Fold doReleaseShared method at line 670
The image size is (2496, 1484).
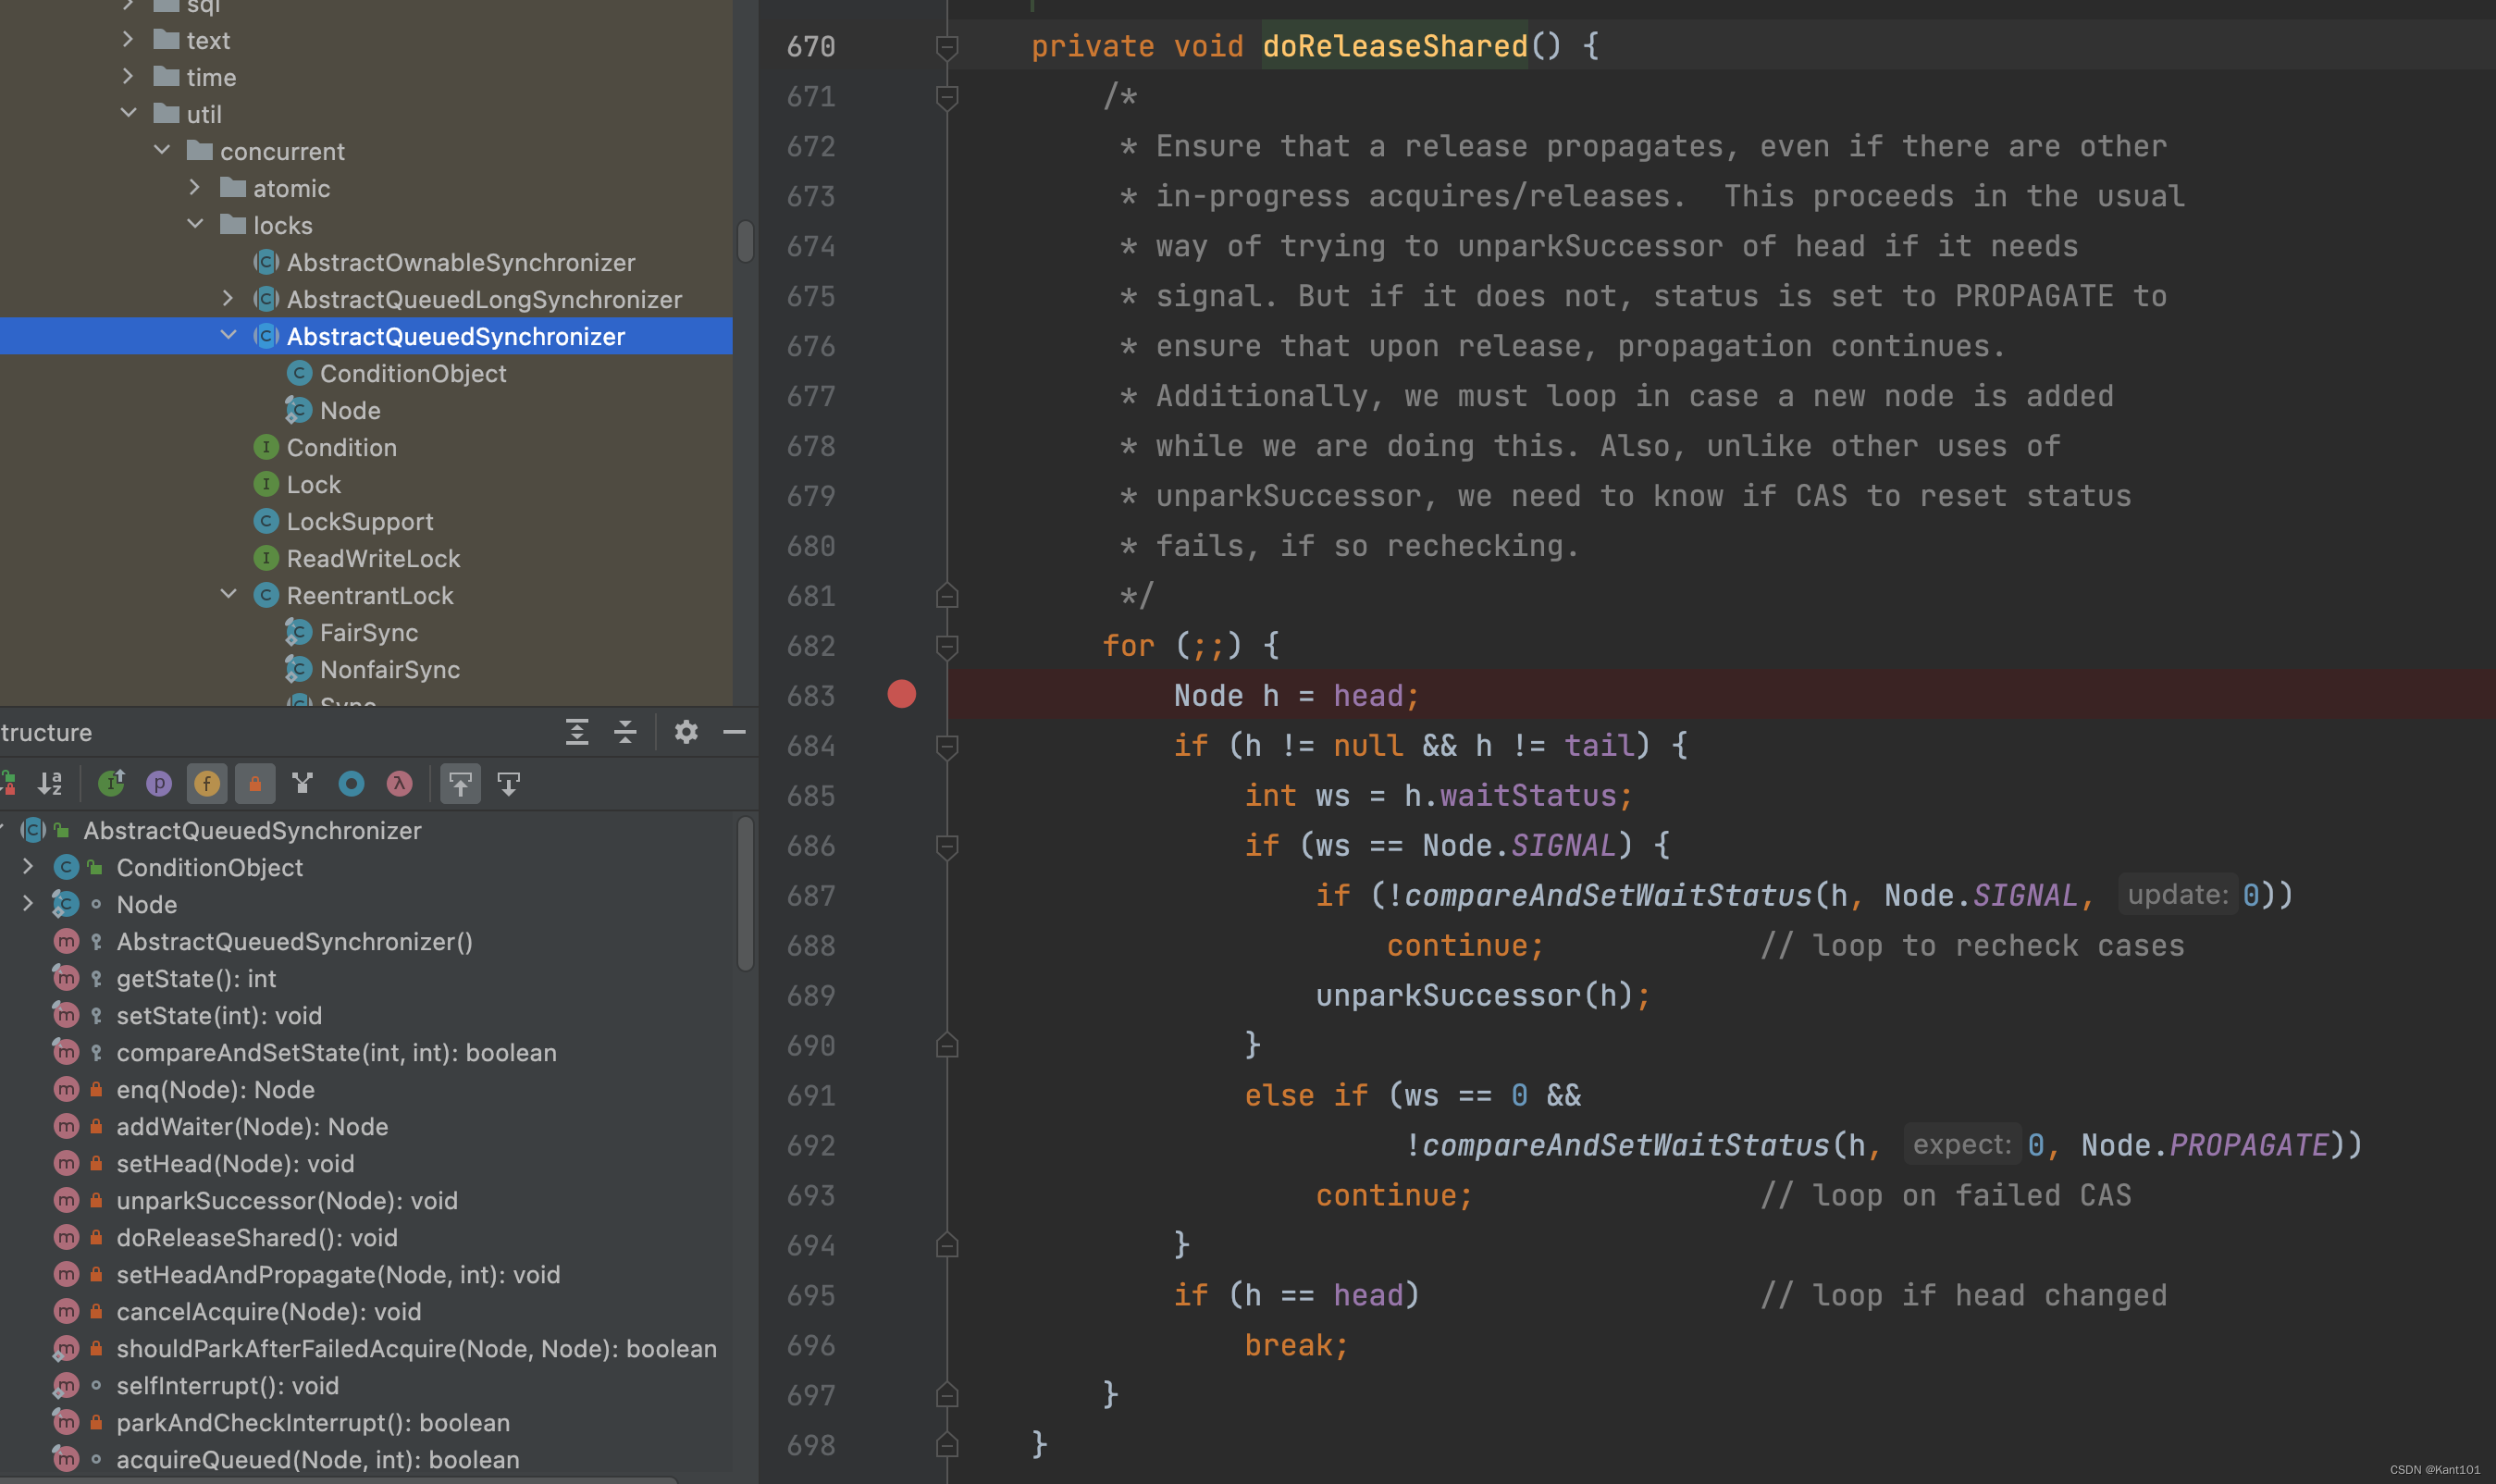[x=946, y=46]
